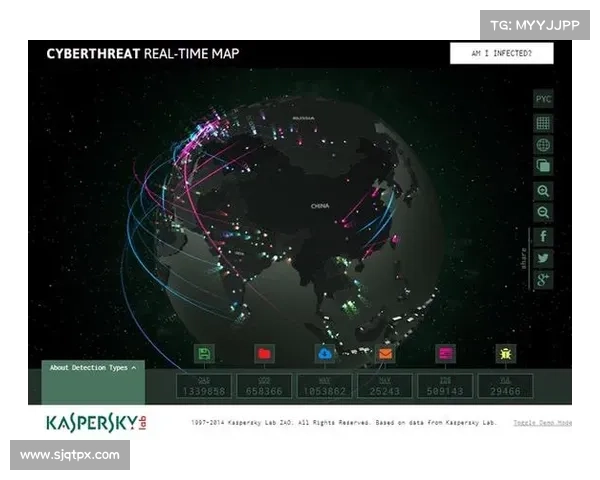Click the Toggle Demo Mode link
The height and width of the screenshot is (480, 600).
(x=542, y=423)
